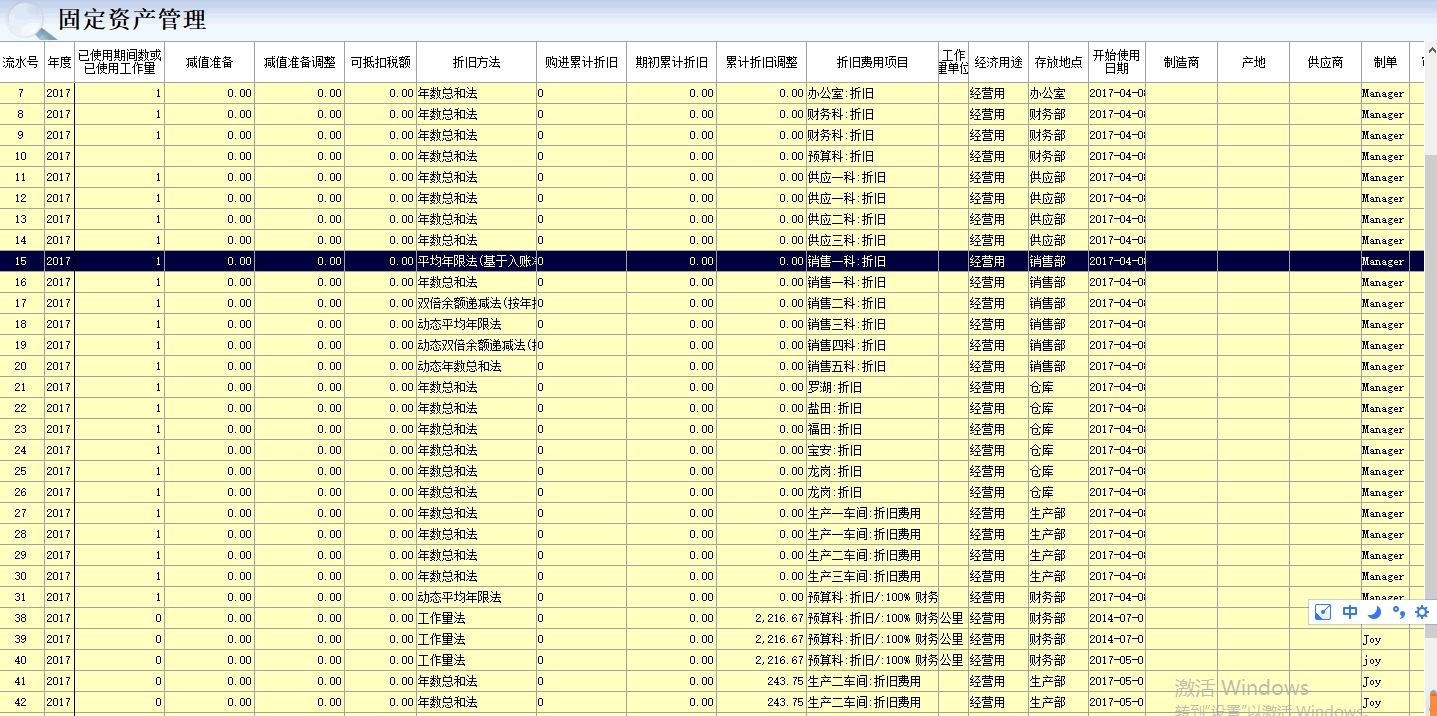Screen dimensions: 1437x716
Task: Click the 仓库 location cell in row 21
Action: point(1058,387)
